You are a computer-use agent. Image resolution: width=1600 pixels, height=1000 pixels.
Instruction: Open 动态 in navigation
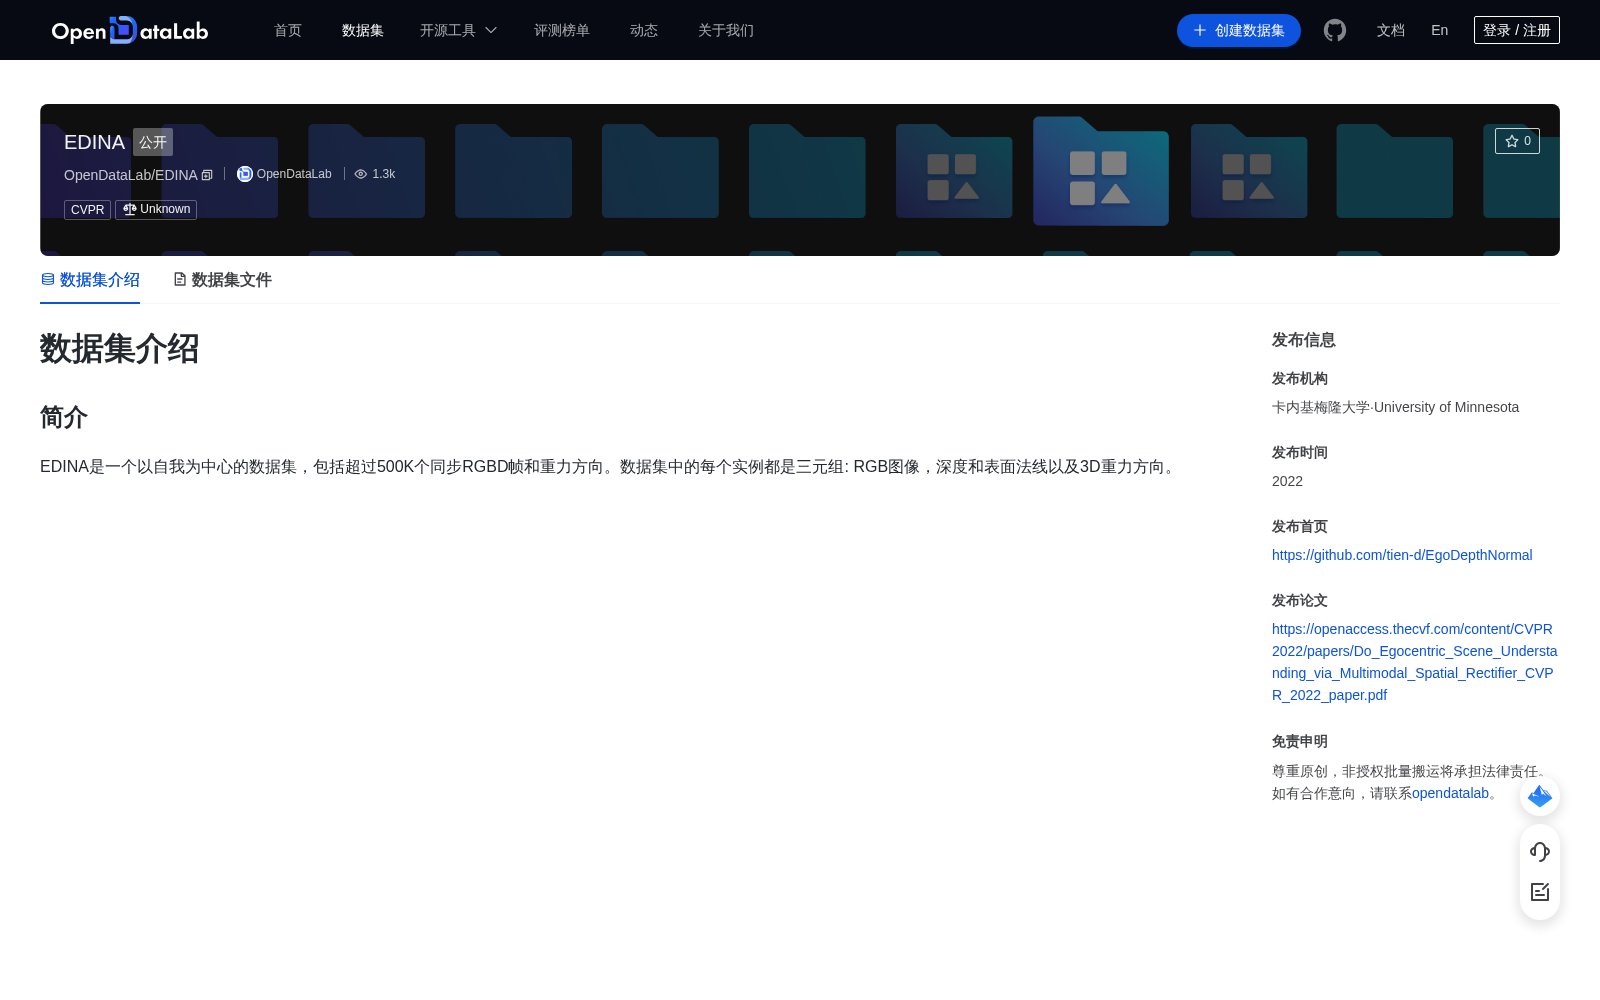[644, 30]
